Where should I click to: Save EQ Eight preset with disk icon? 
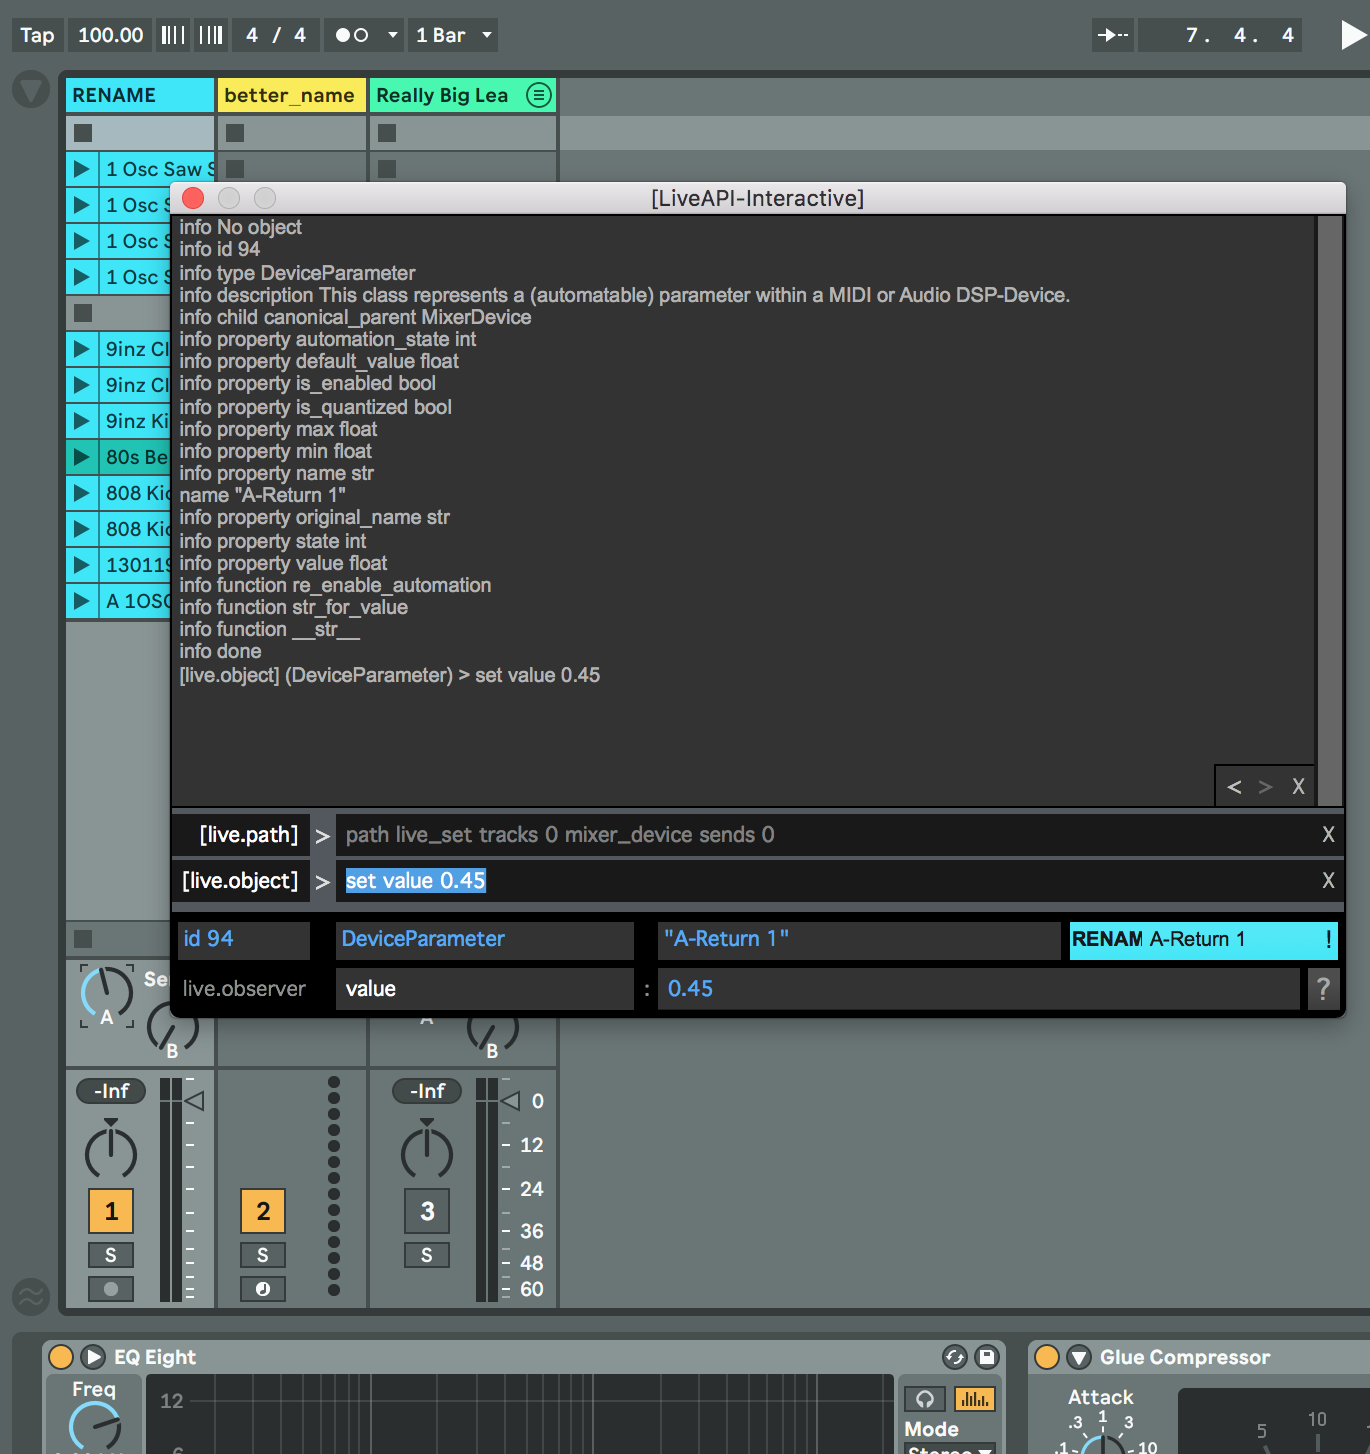tap(987, 1357)
